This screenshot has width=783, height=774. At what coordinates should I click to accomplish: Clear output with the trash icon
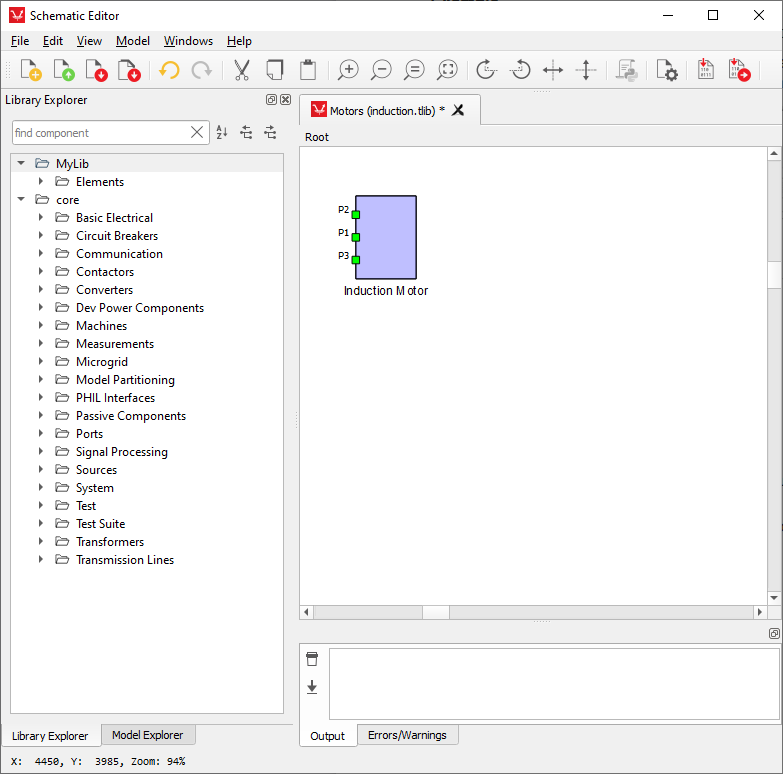click(312, 659)
